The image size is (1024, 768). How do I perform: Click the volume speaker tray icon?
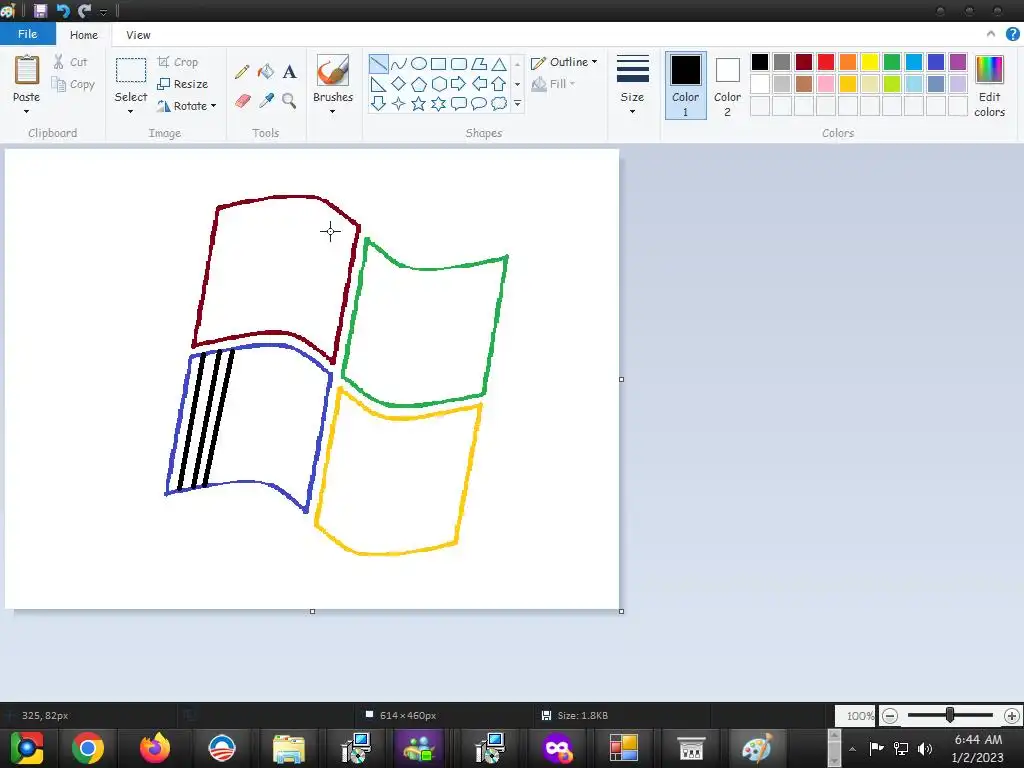click(925, 748)
